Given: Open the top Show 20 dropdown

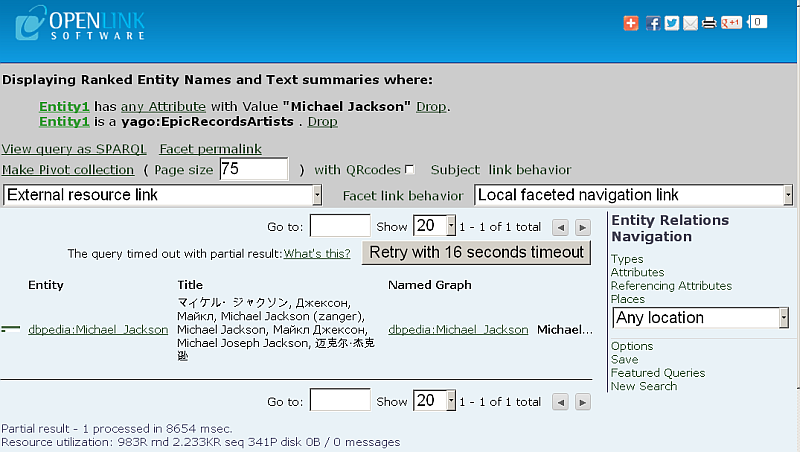Looking at the screenshot, I should coord(434,225).
